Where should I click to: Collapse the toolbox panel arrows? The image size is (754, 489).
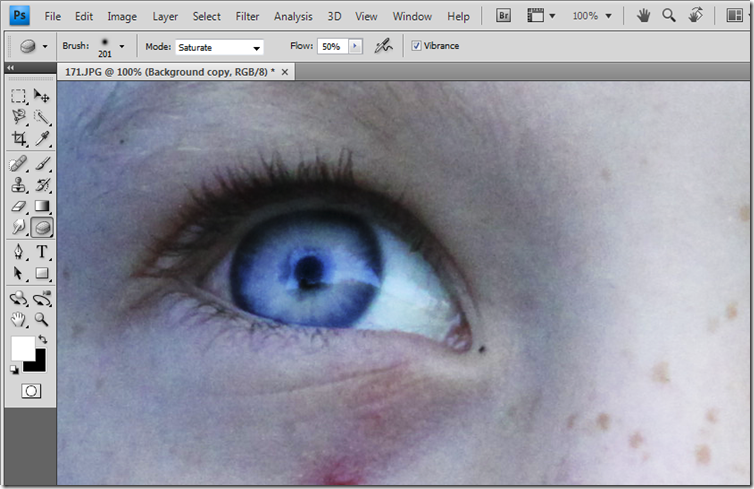coord(11,68)
